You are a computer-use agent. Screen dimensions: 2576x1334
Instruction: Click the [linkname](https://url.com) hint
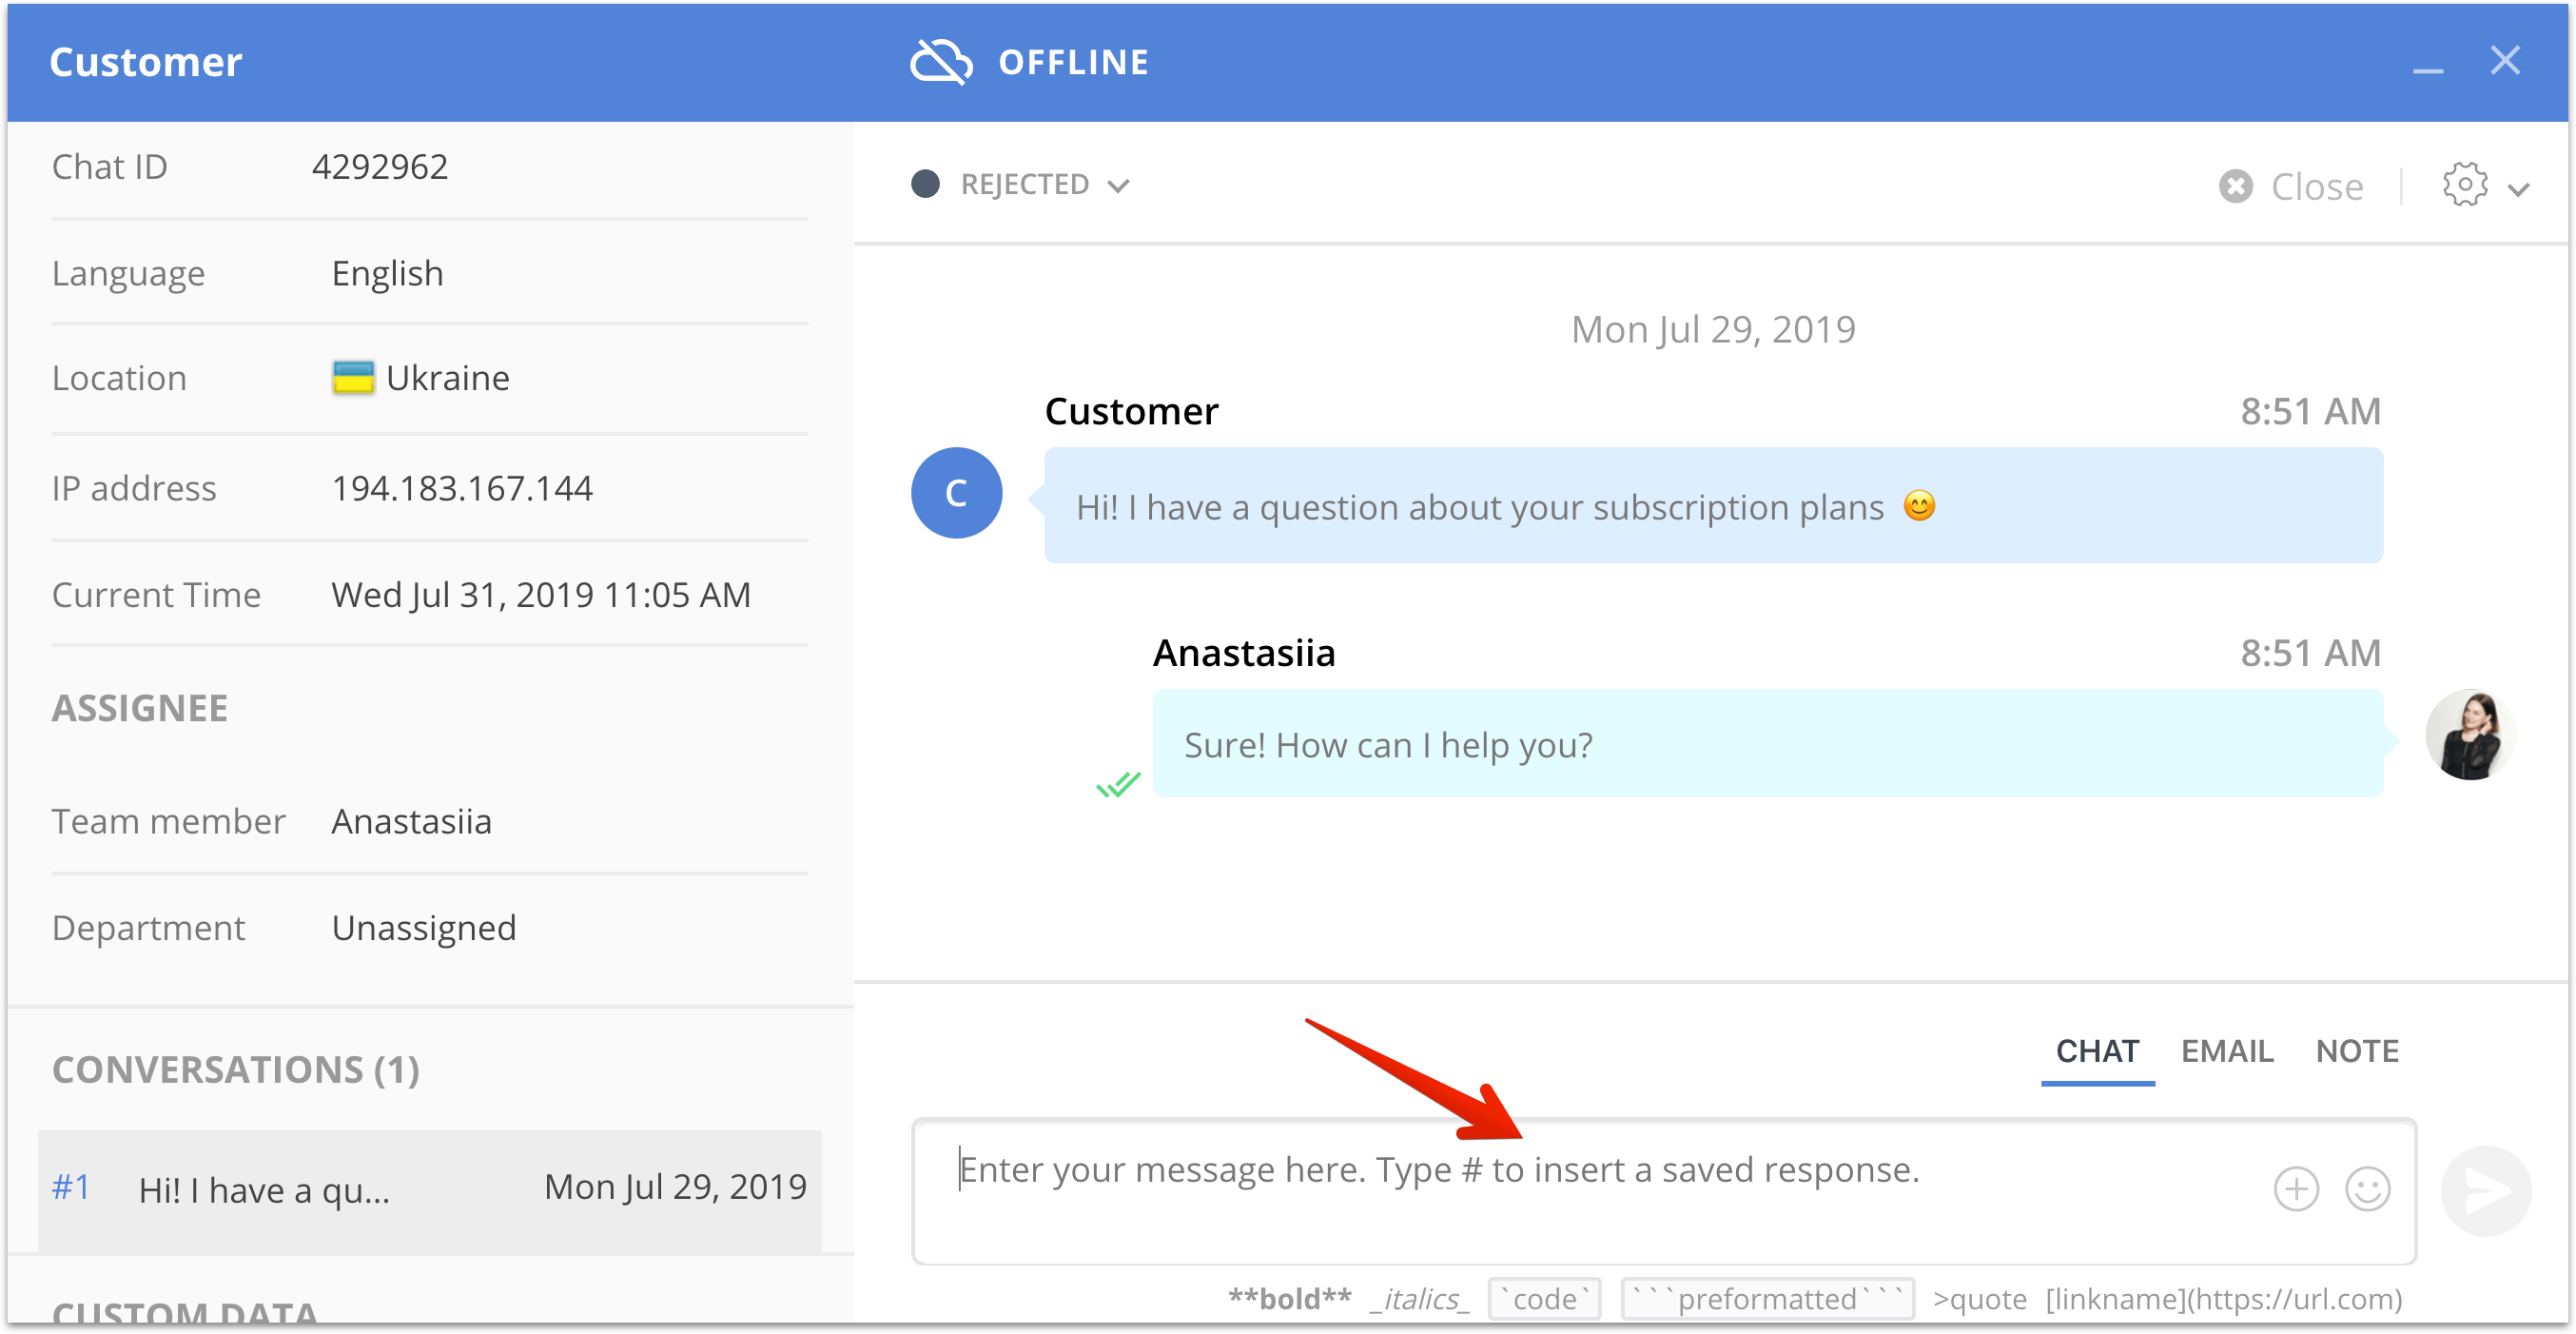(x=2223, y=1298)
